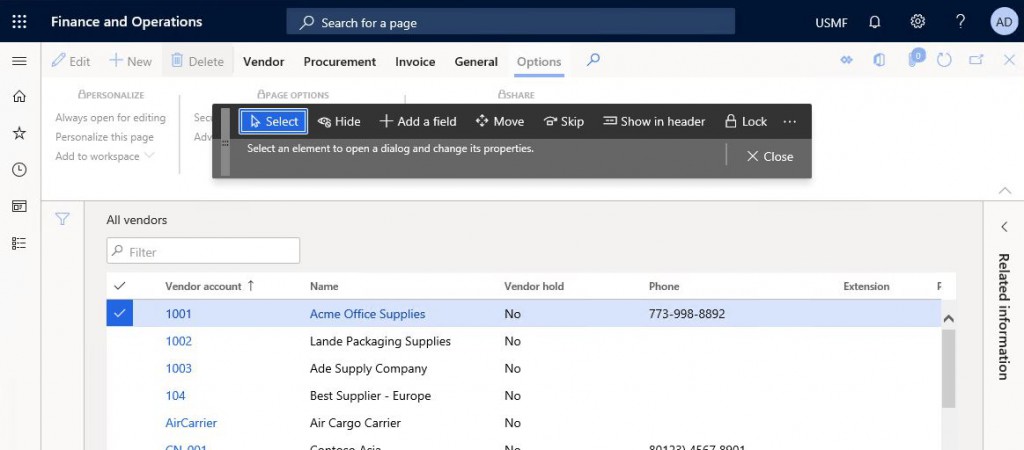Open AirCarrier vendor account link
This screenshot has width=1024, height=450.
[191, 423]
